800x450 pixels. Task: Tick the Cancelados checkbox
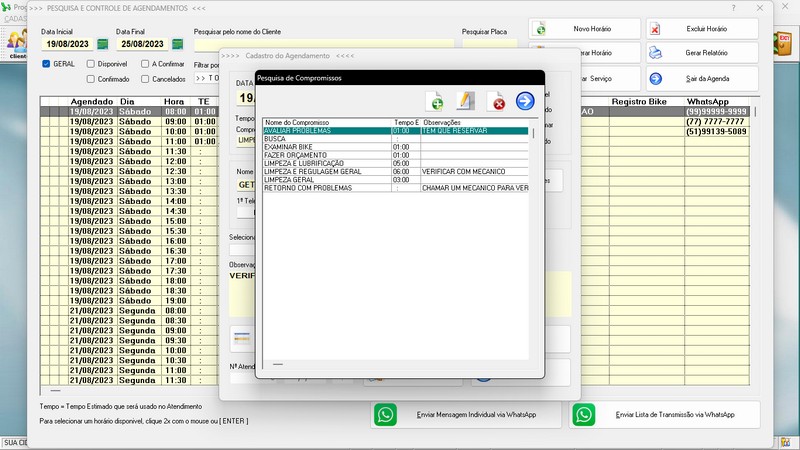pyautogui.click(x=145, y=78)
